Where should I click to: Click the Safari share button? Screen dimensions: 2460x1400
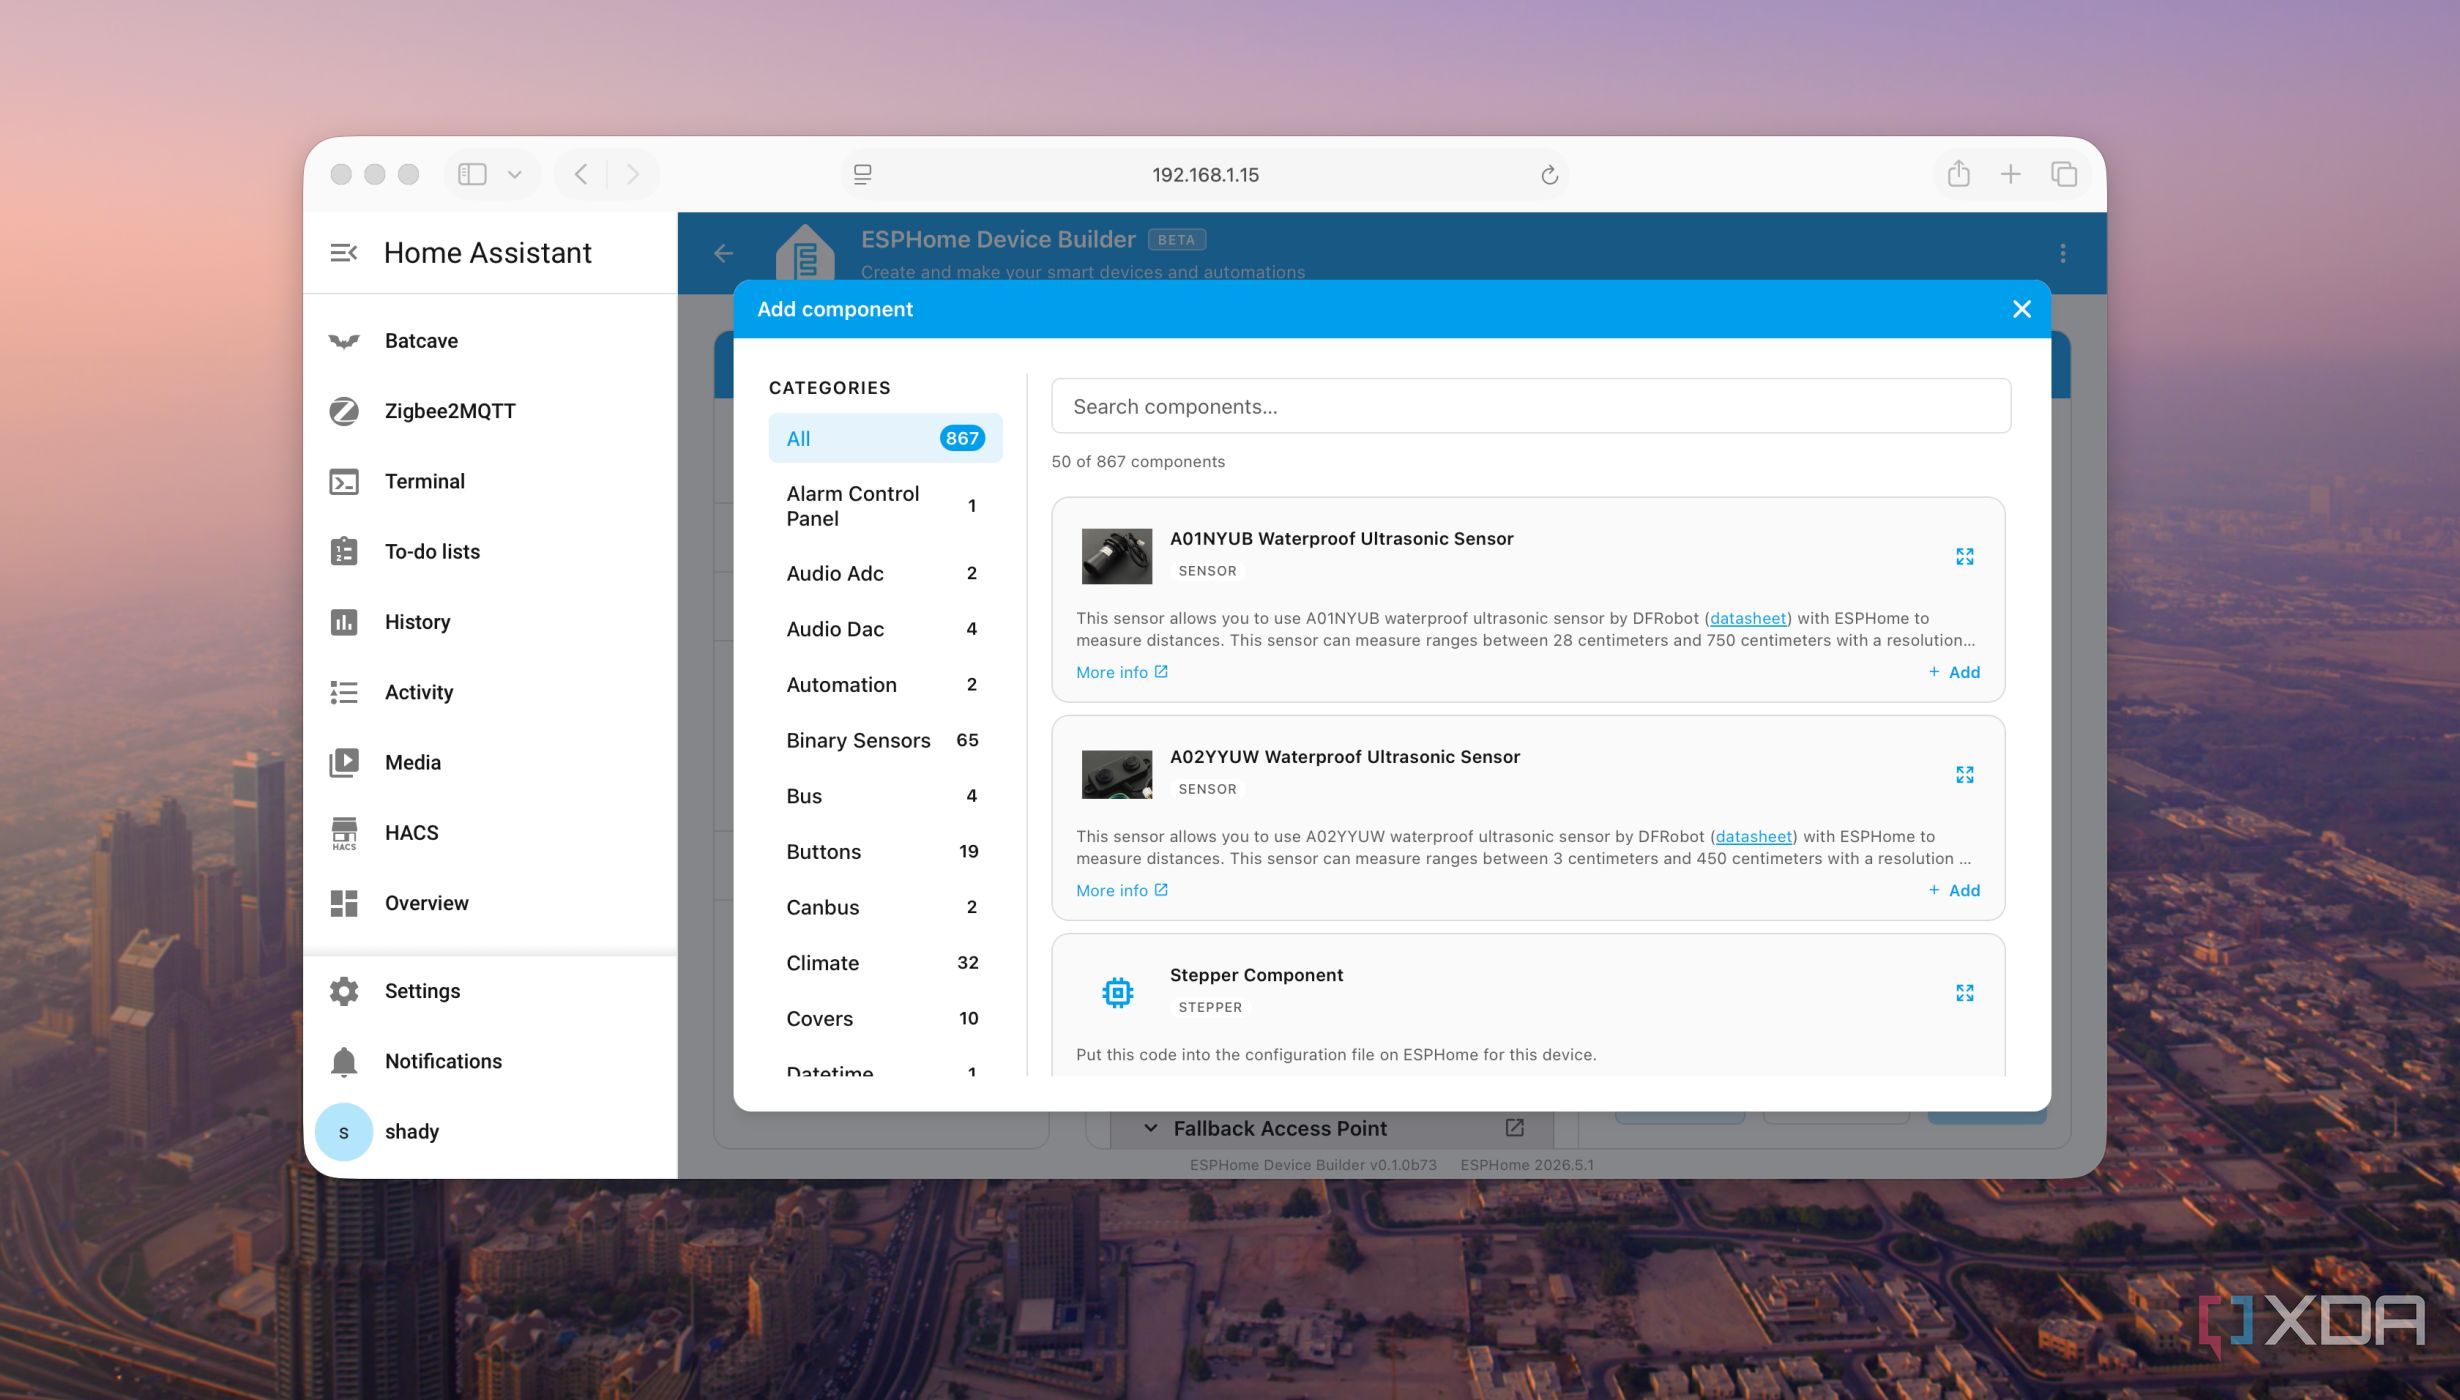(1958, 174)
